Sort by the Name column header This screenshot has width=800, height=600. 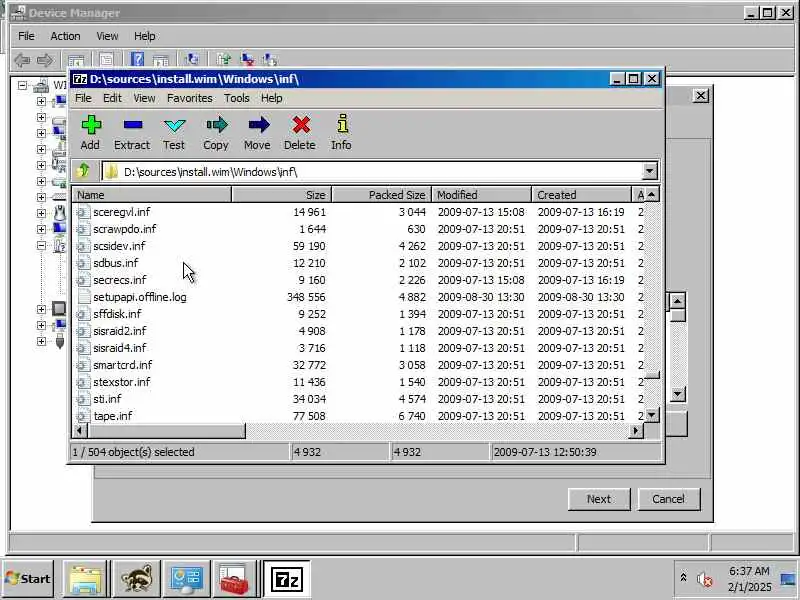[x=152, y=195]
